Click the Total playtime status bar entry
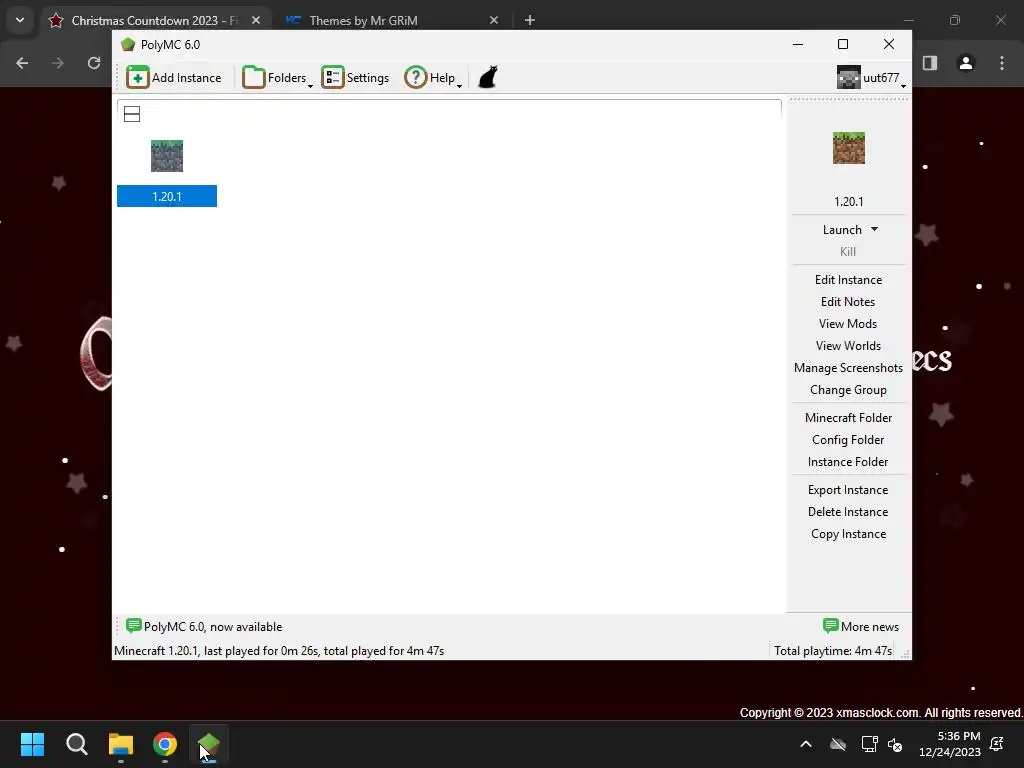 point(833,651)
